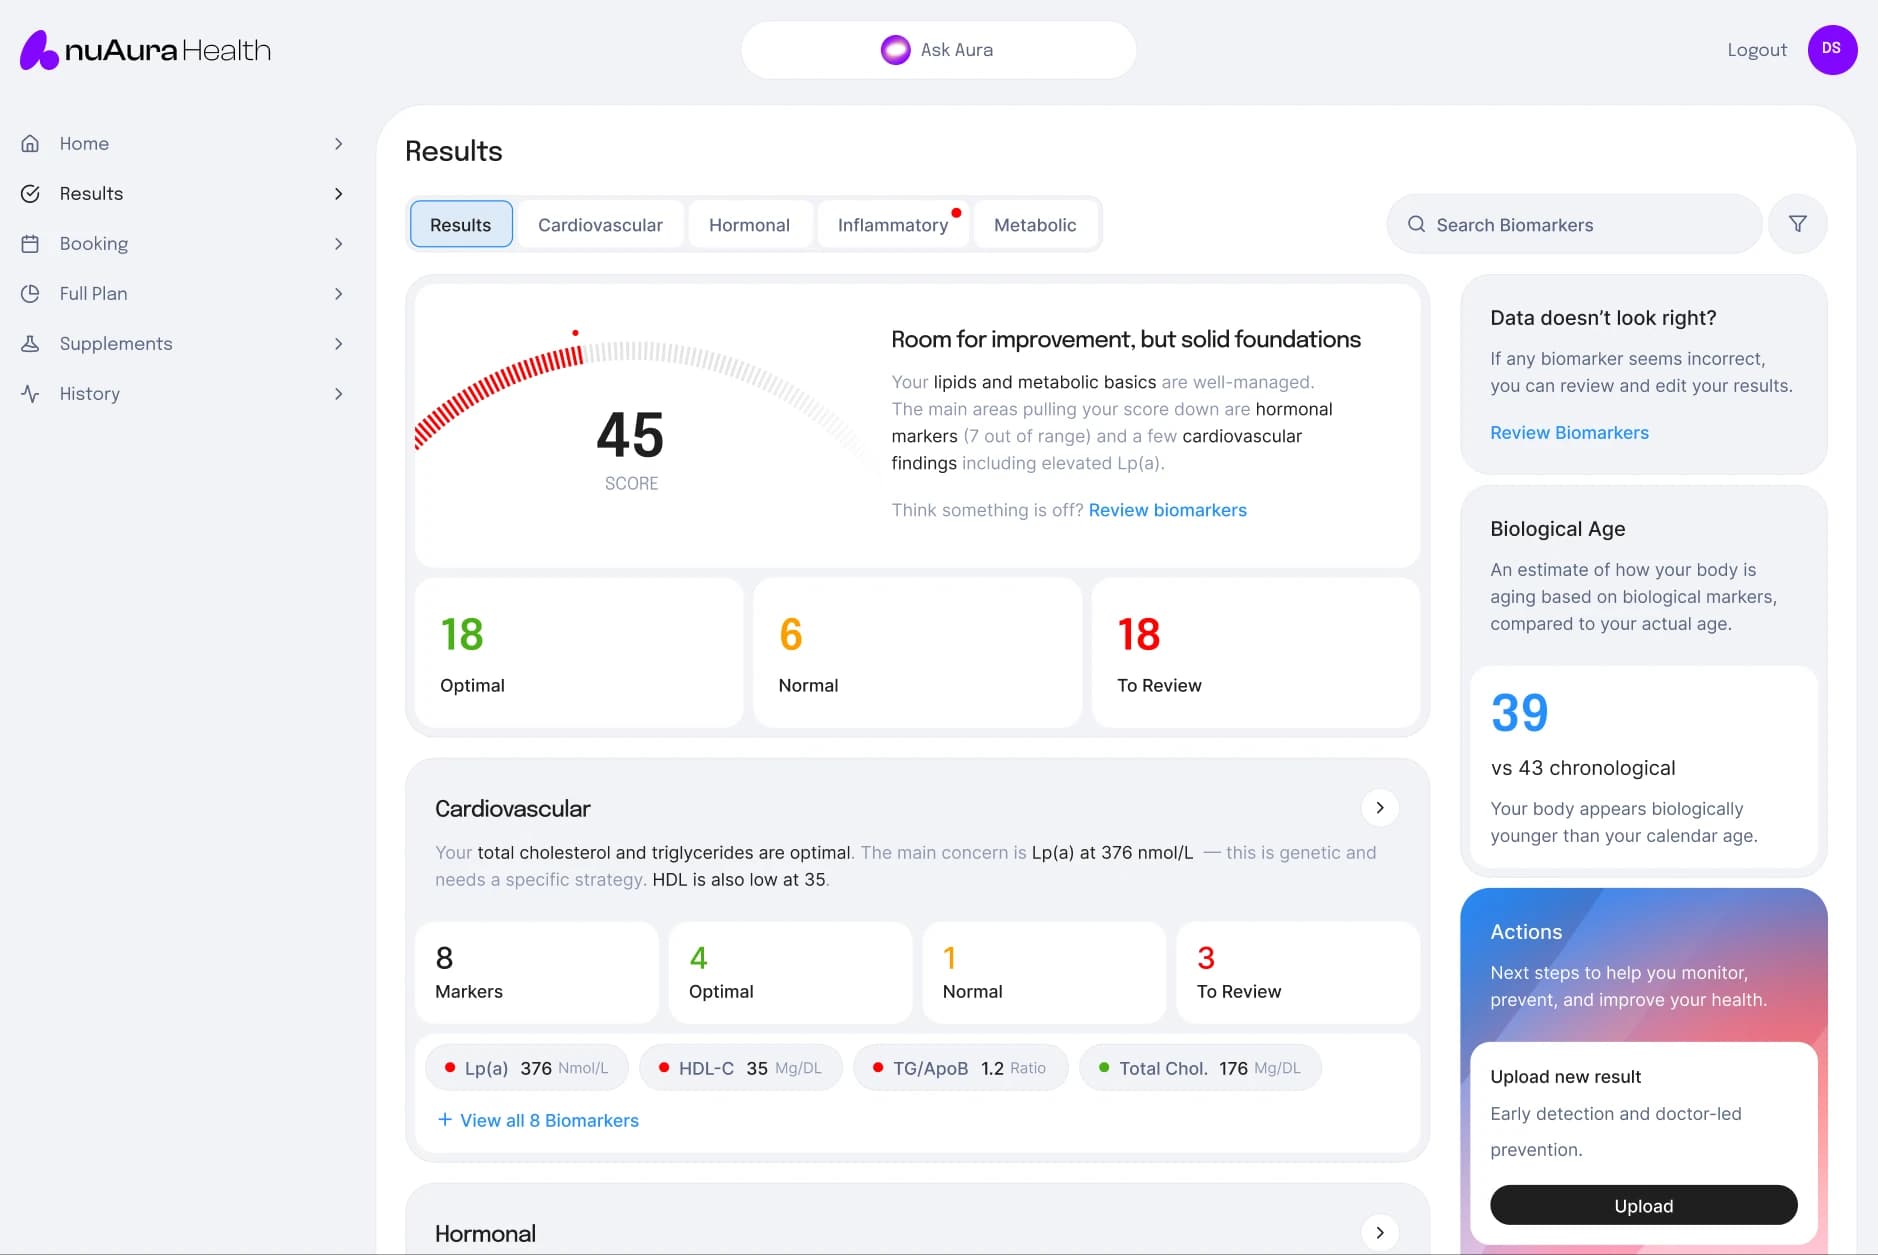
Task: Click the plus icon beside View all 8 Biomarkers
Action: tap(445, 1119)
